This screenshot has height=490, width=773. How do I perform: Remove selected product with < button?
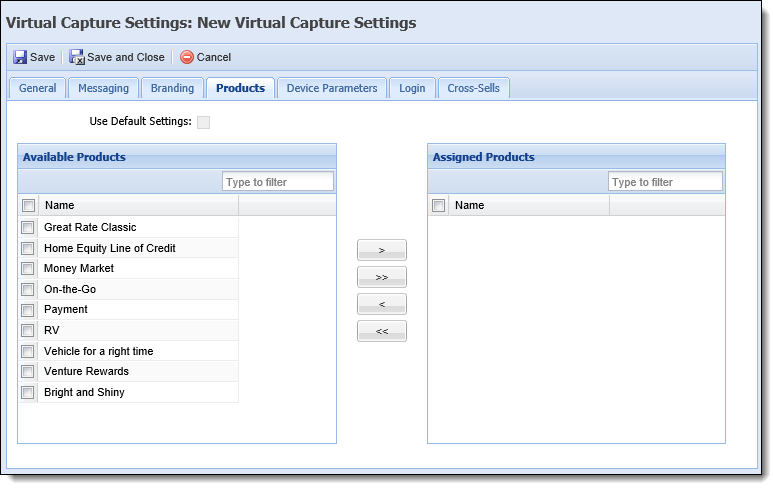coord(382,304)
